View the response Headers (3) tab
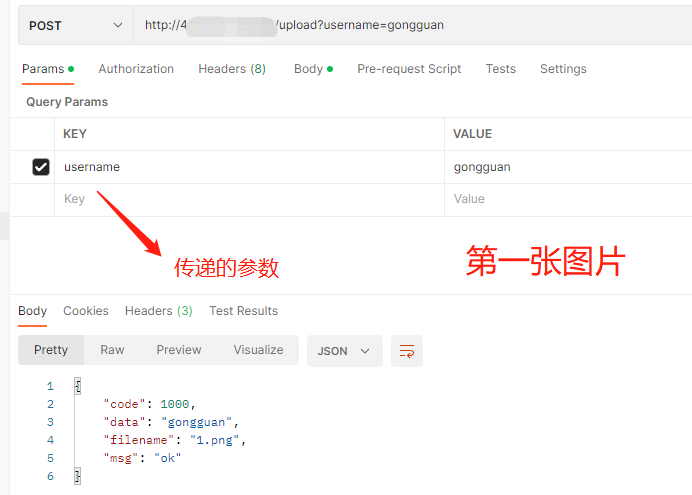The height and width of the screenshot is (495, 692). (x=159, y=311)
